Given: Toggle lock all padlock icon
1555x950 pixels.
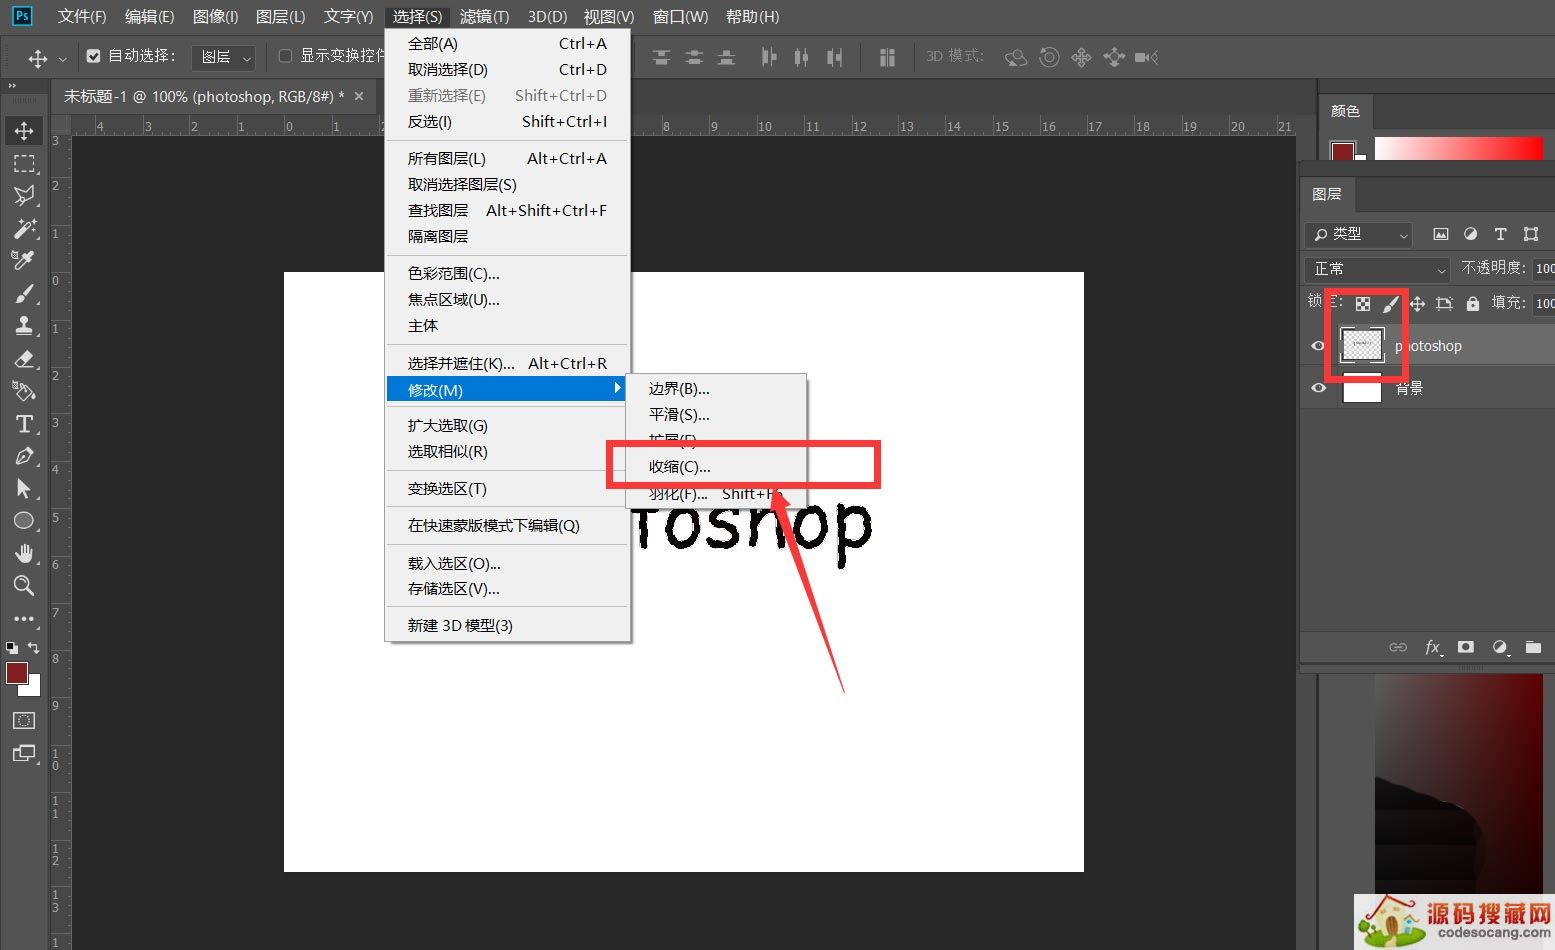Looking at the screenshot, I should point(1472,304).
